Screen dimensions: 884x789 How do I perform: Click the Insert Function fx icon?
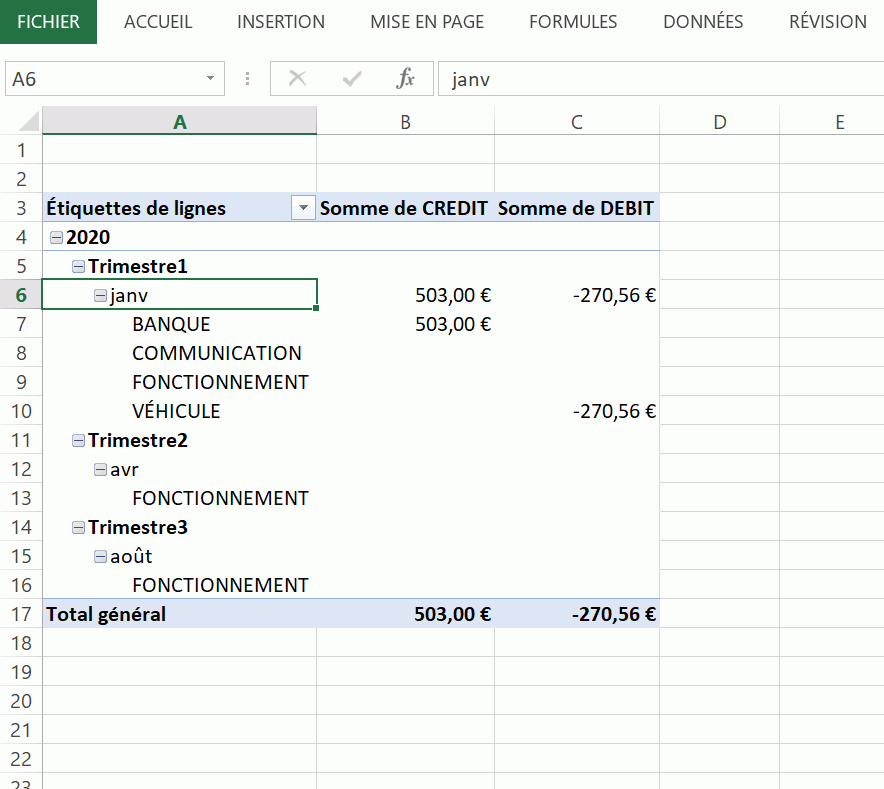point(405,79)
